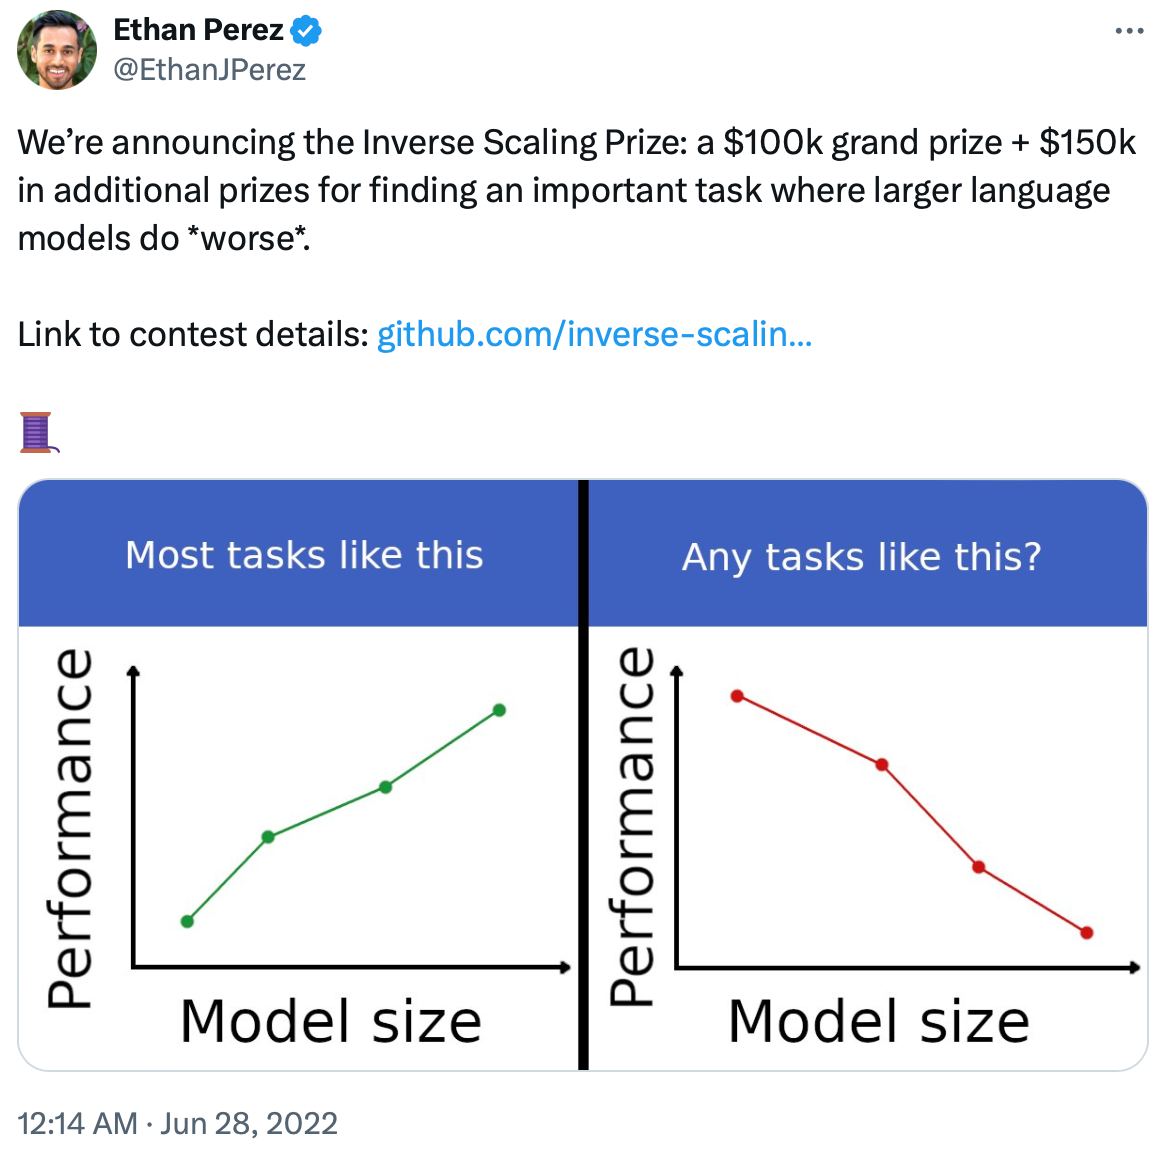Click the "Any tasks like this?" heading
The image size is (1164, 1158).
(861, 557)
